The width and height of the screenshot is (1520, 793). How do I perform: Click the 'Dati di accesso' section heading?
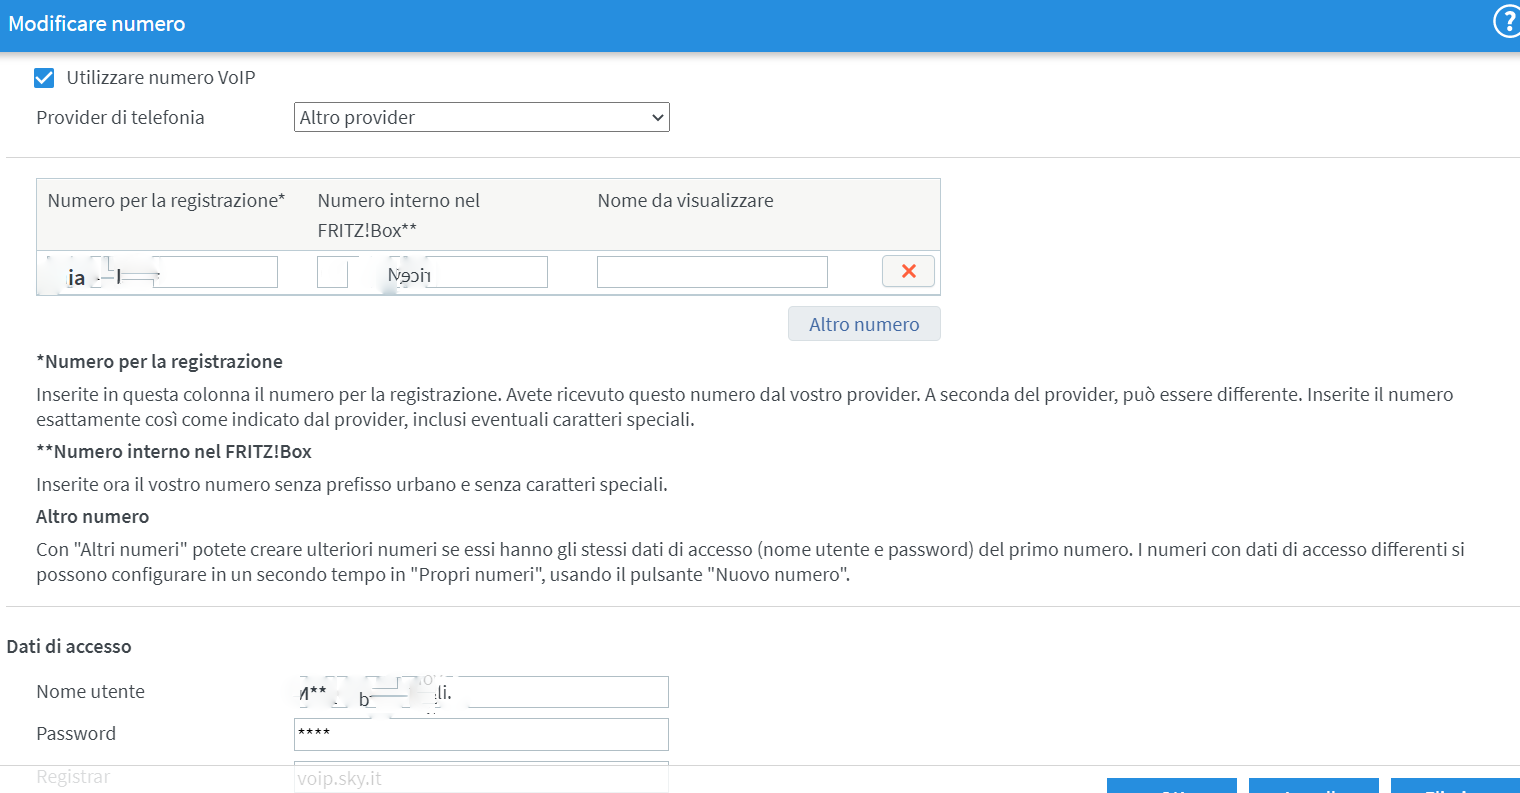(69, 647)
